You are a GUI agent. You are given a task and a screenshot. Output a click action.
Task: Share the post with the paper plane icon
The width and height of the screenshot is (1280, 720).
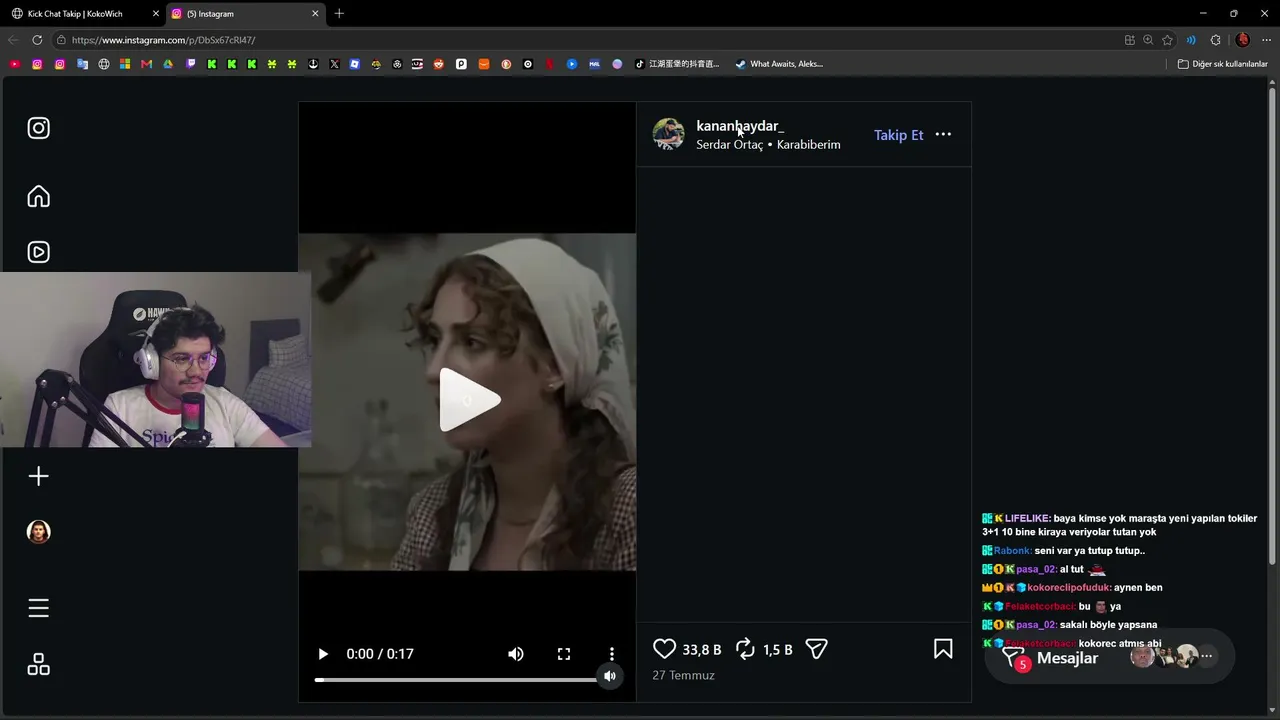pos(816,649)
